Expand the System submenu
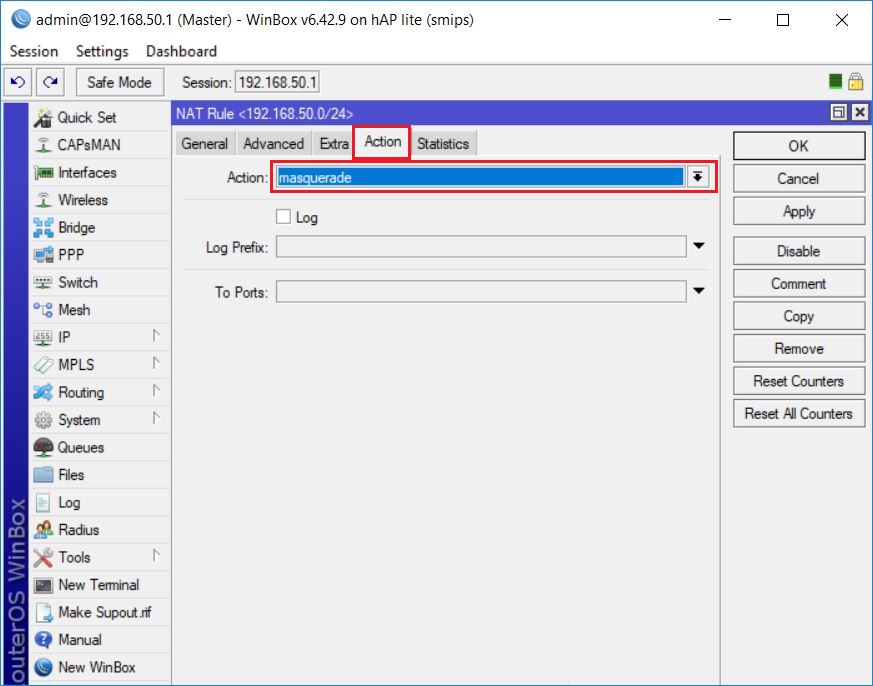This screenshot has width=873, height=686. [156, 418]
